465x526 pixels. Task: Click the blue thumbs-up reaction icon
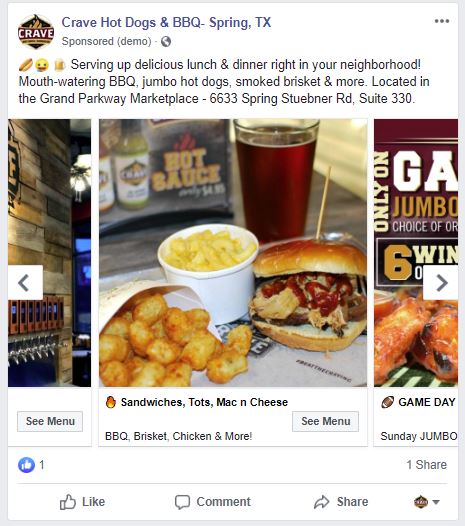[26, 465]
